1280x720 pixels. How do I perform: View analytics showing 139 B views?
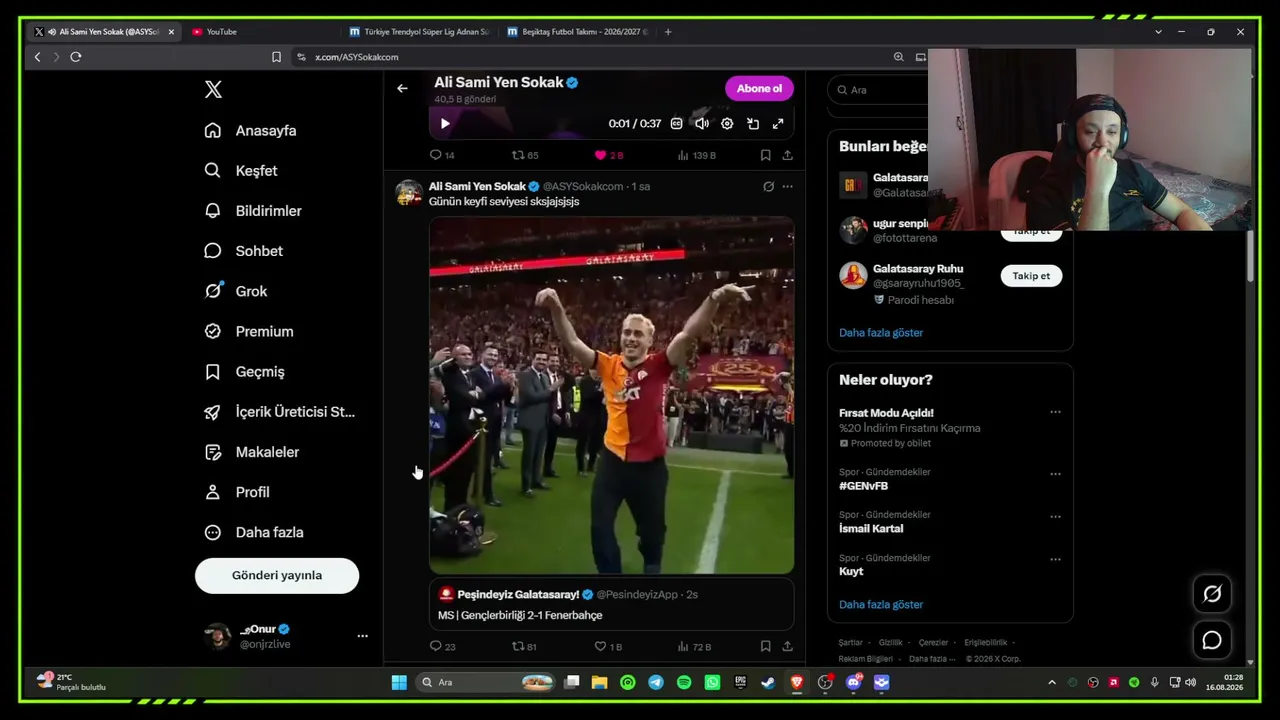(x=697, y=155)
